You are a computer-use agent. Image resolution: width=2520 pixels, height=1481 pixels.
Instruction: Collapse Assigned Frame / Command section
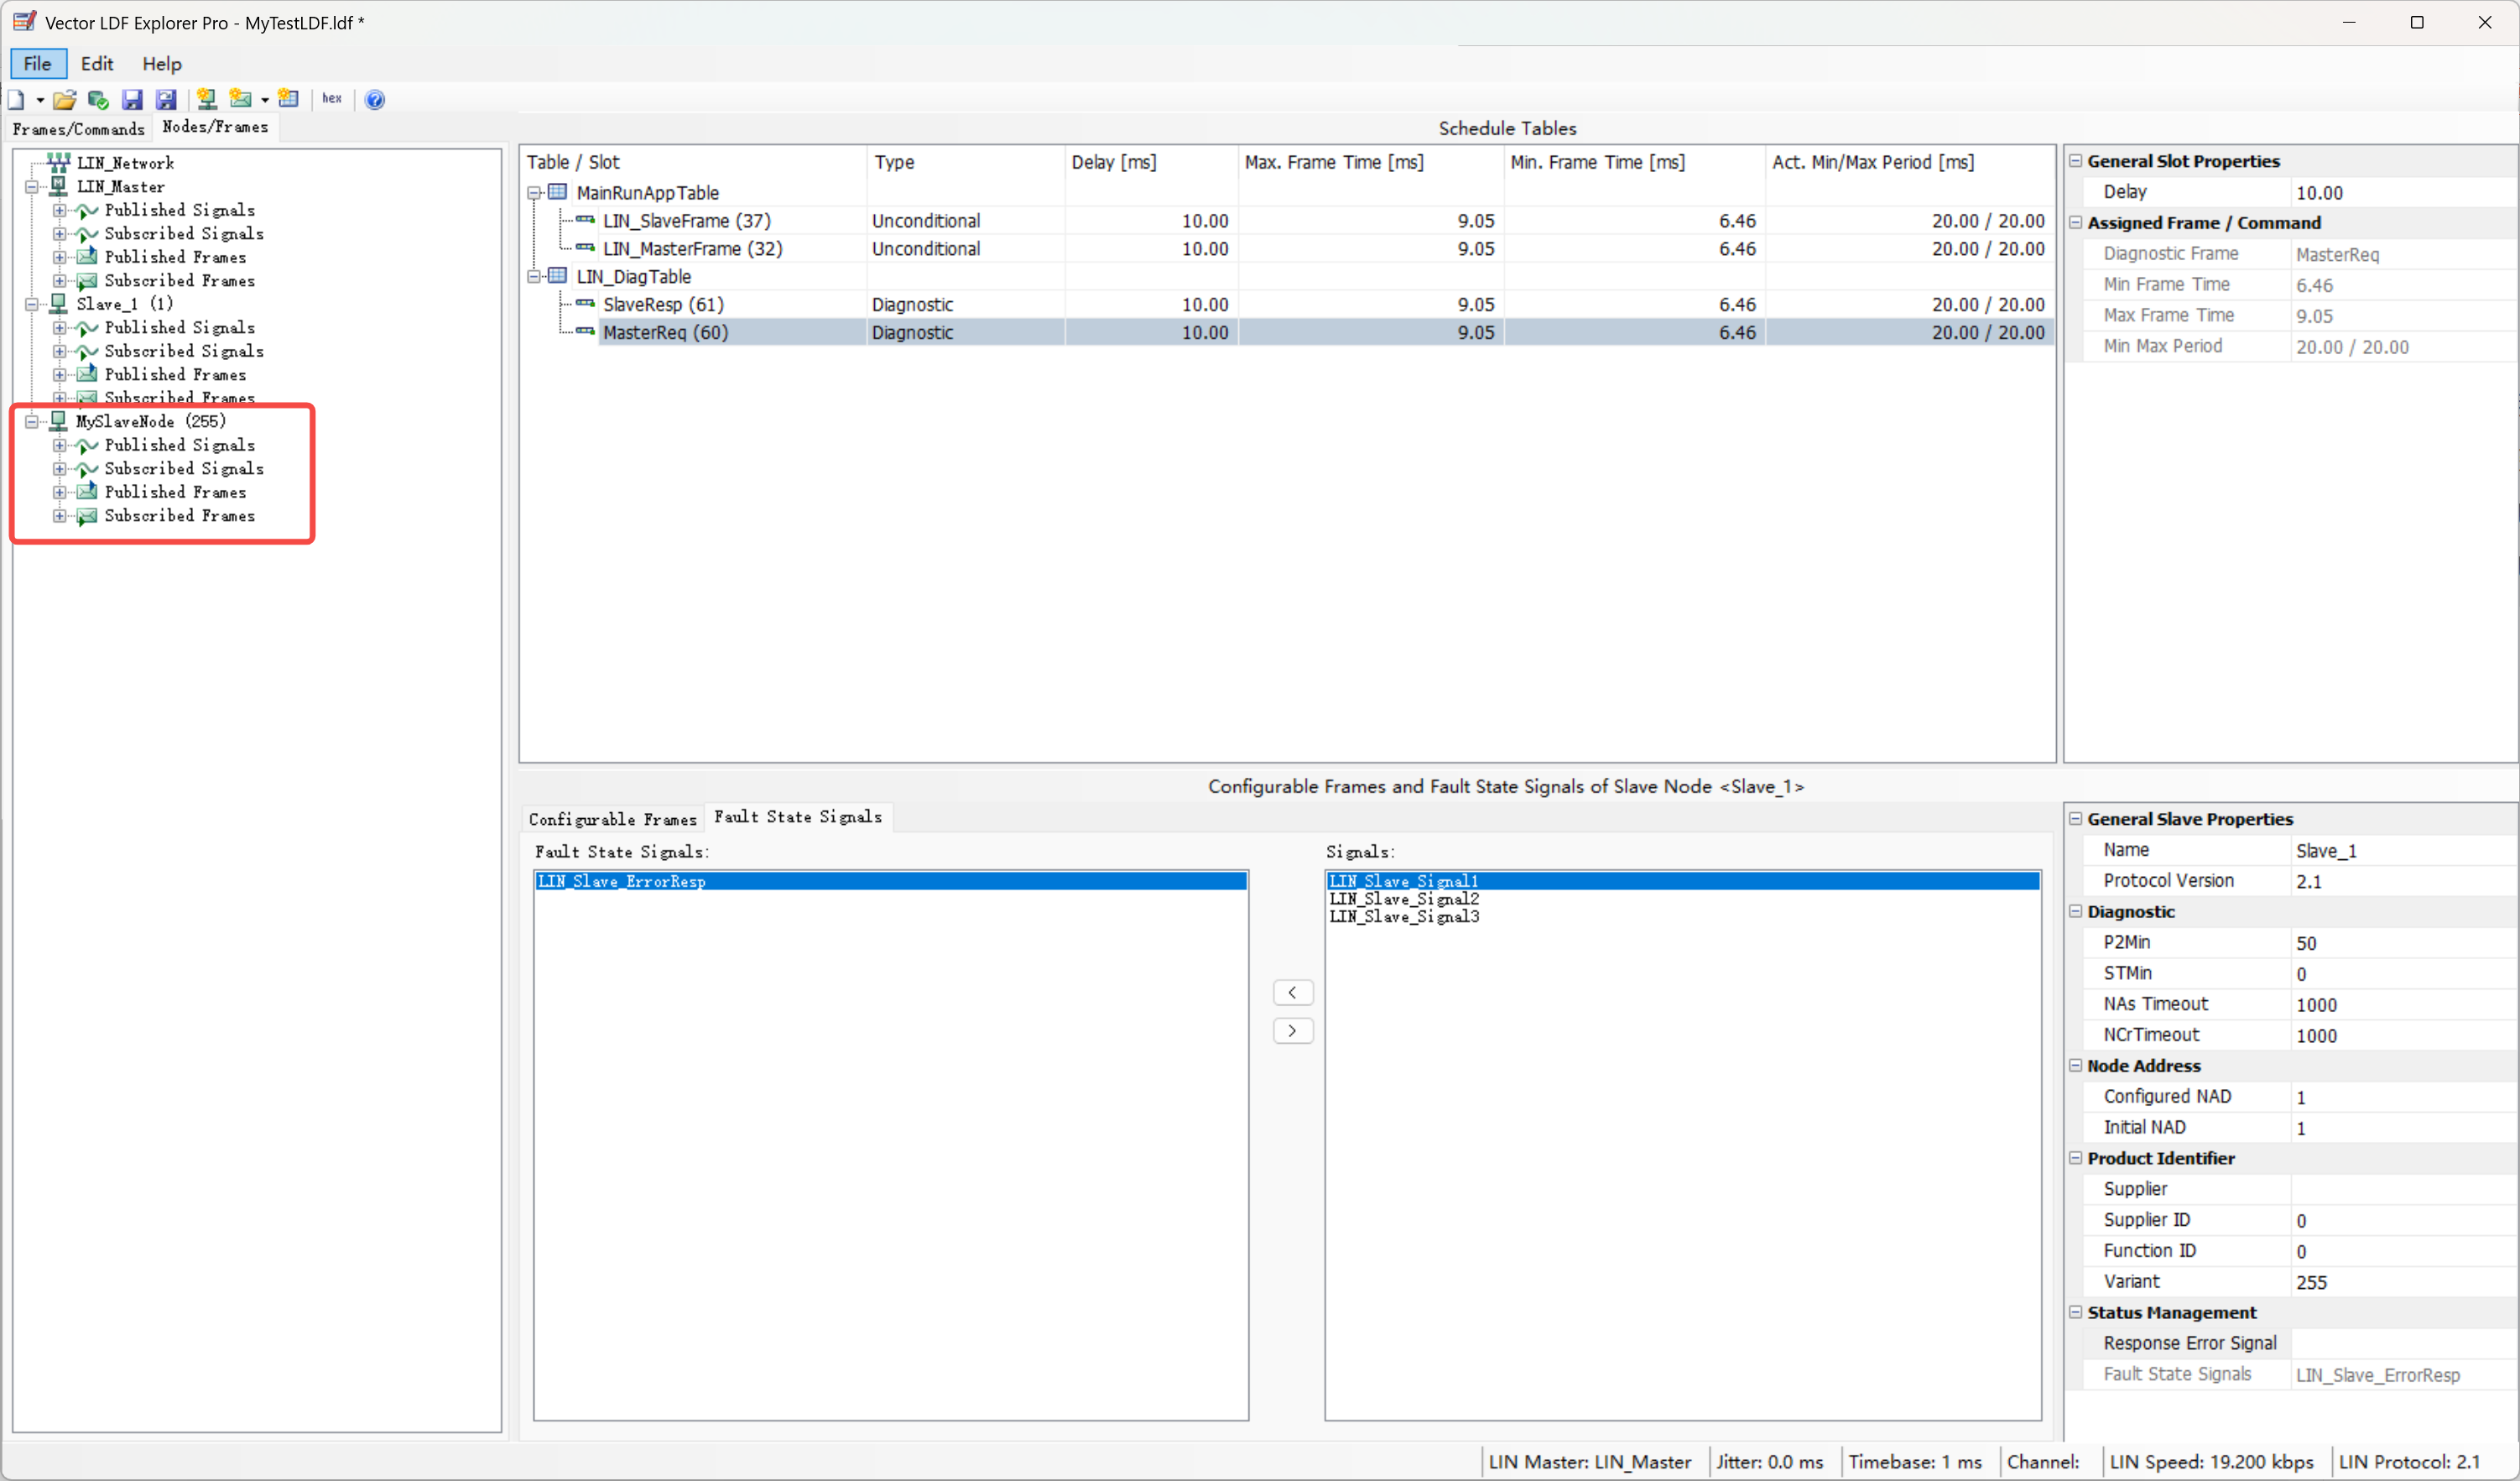[2076, 222]
